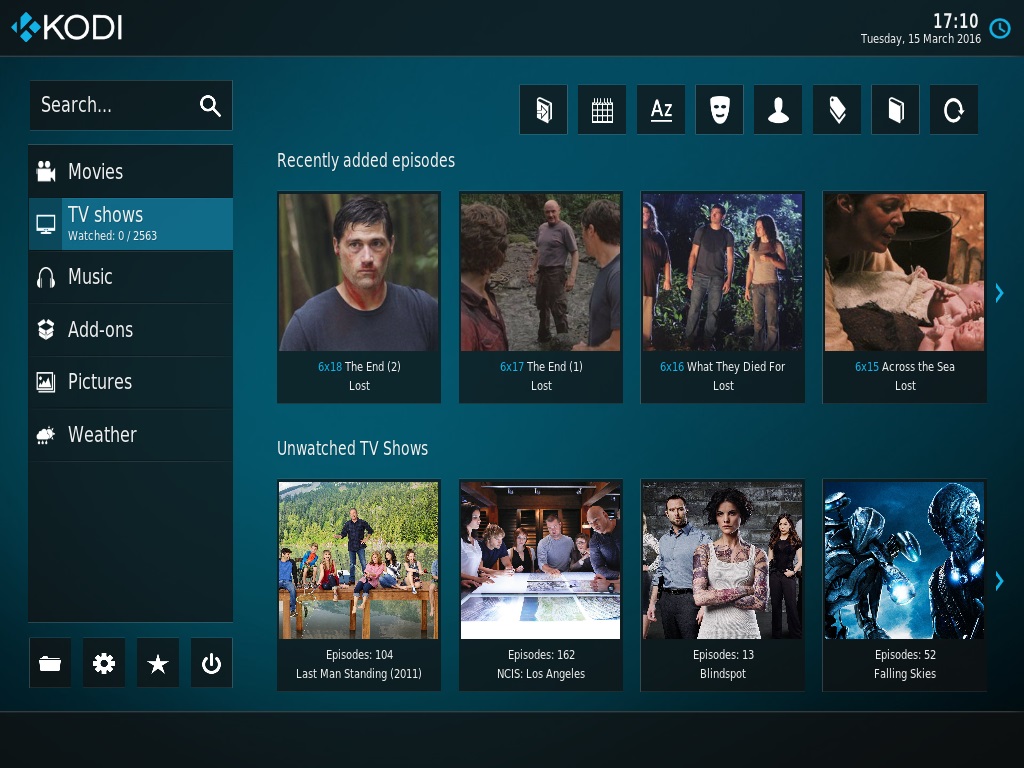The image size is (1024, 768).
Task: Open the A-Z titles icon
Action: coord(661,110)
